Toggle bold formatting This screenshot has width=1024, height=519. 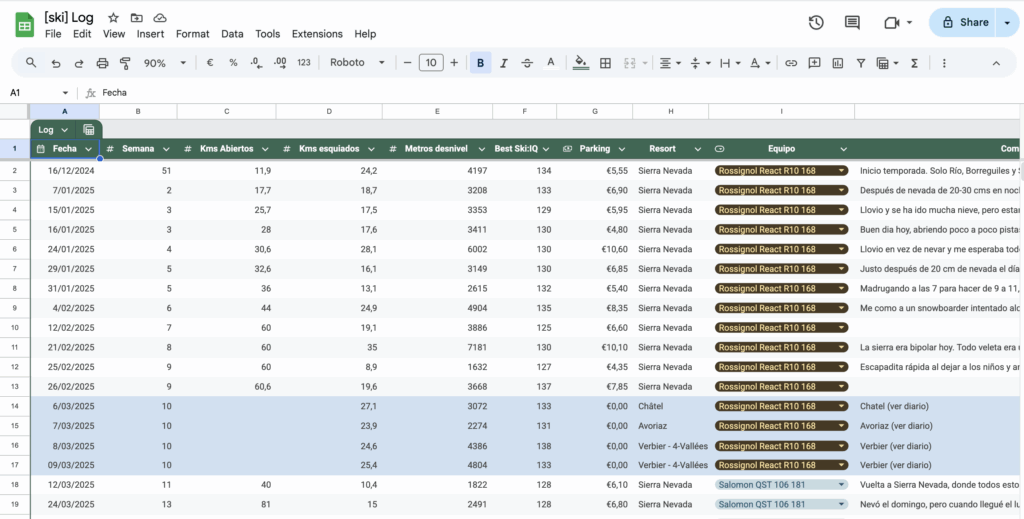pyautogui.click(x=481, y=63)
